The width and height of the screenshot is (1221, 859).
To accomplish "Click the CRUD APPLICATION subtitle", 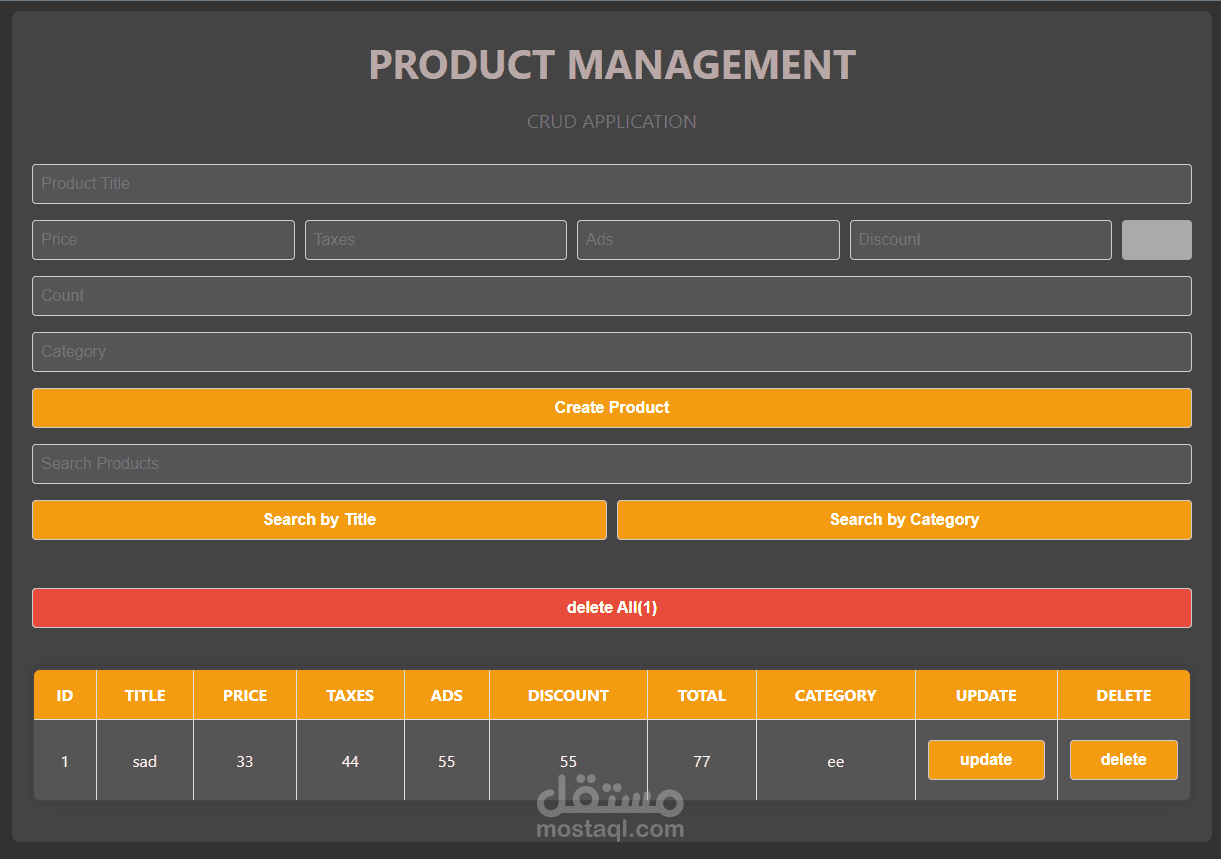I will point(612,122).
